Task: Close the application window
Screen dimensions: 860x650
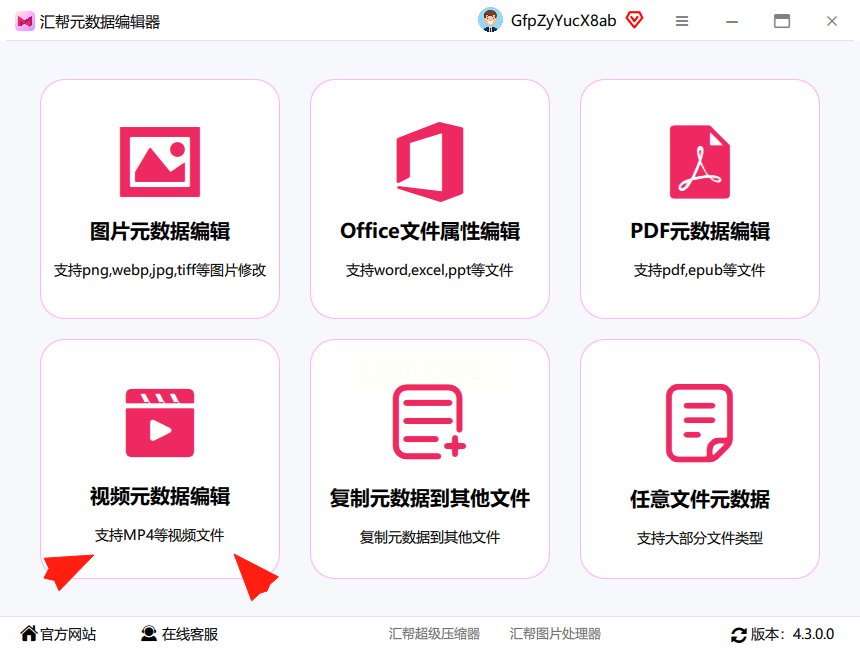Action: [x=831, y=21]
